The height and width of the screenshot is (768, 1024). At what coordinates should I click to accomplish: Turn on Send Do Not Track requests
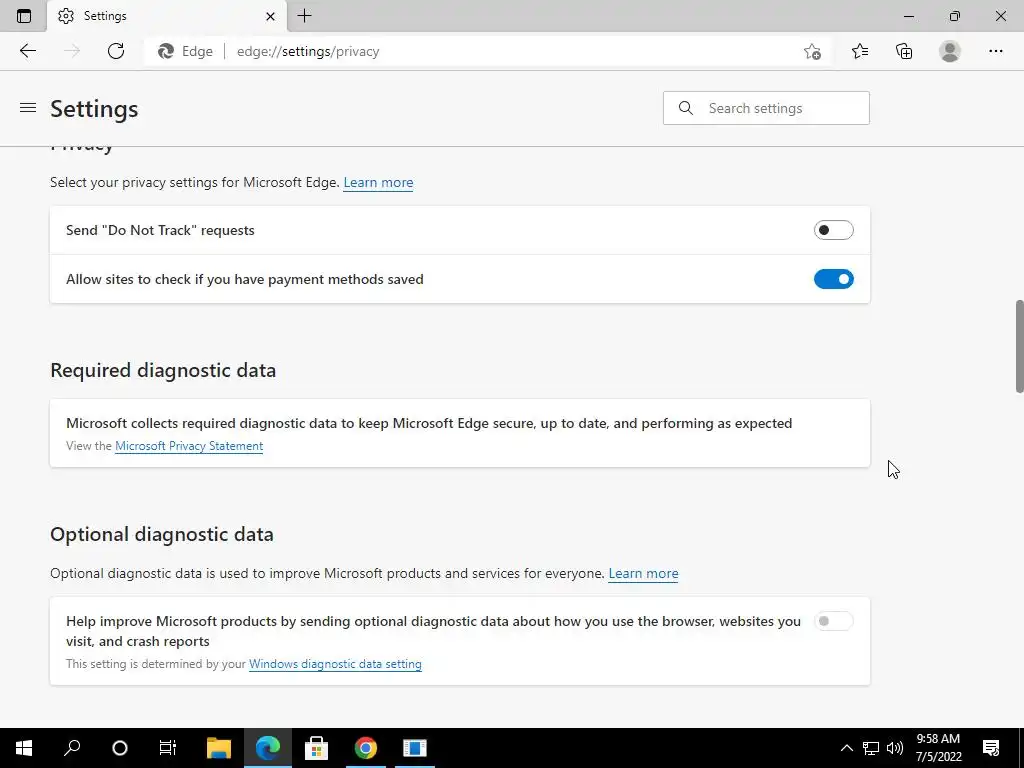tap(833, 230)
